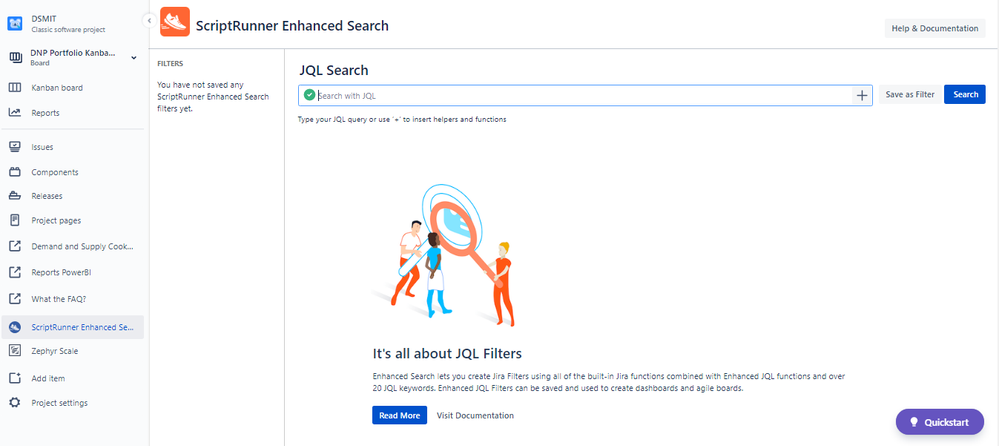Click the Releases ship icon
Screen dimensions: 999x446
[x=15, y=196]
